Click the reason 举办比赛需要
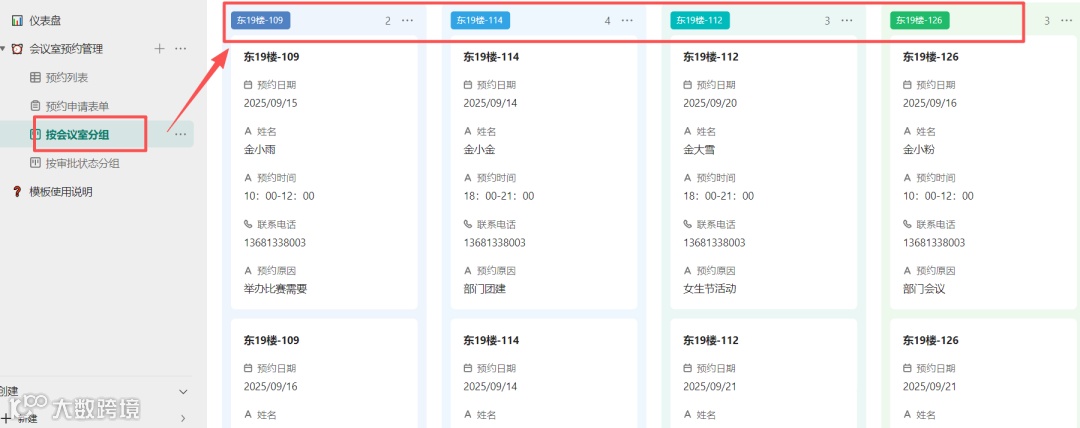This screenshot has height=428, width=1080. (x=276, y=289)
